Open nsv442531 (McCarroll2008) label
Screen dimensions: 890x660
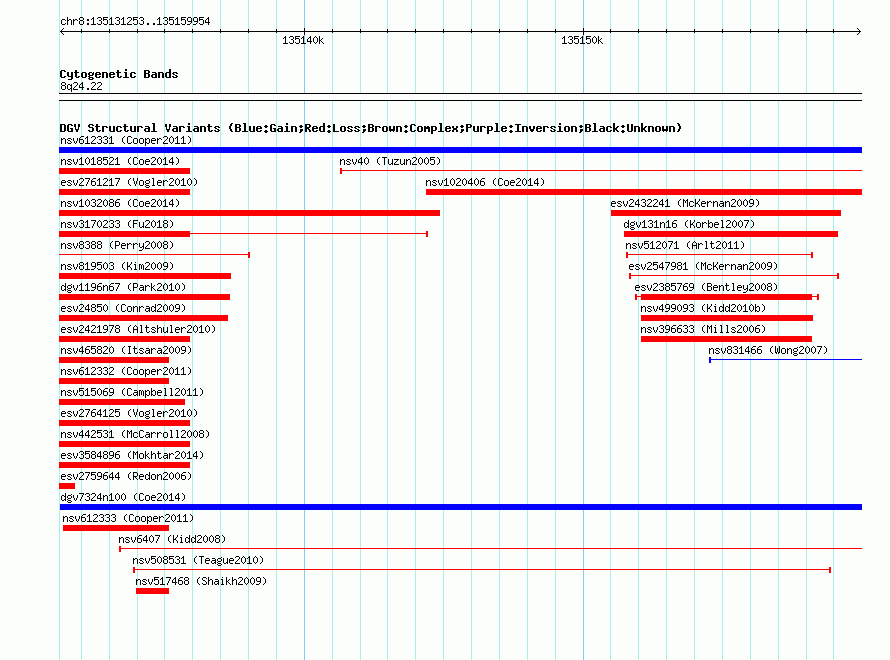point(135,434)
